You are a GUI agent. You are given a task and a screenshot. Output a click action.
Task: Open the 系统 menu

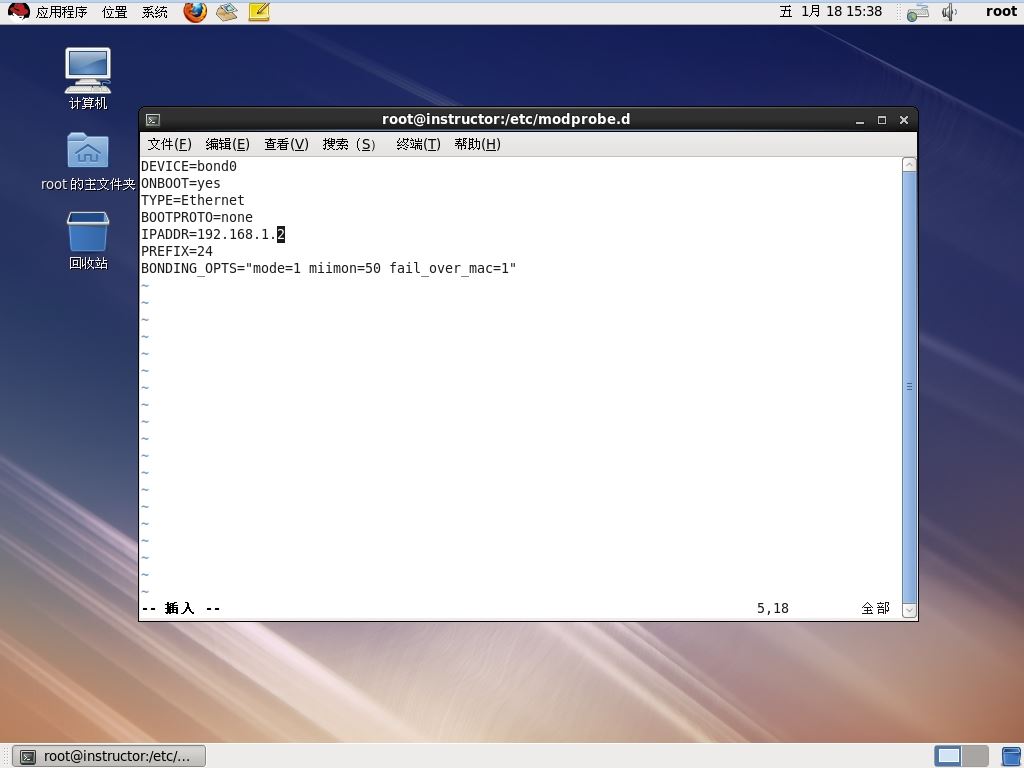(155, 12)
